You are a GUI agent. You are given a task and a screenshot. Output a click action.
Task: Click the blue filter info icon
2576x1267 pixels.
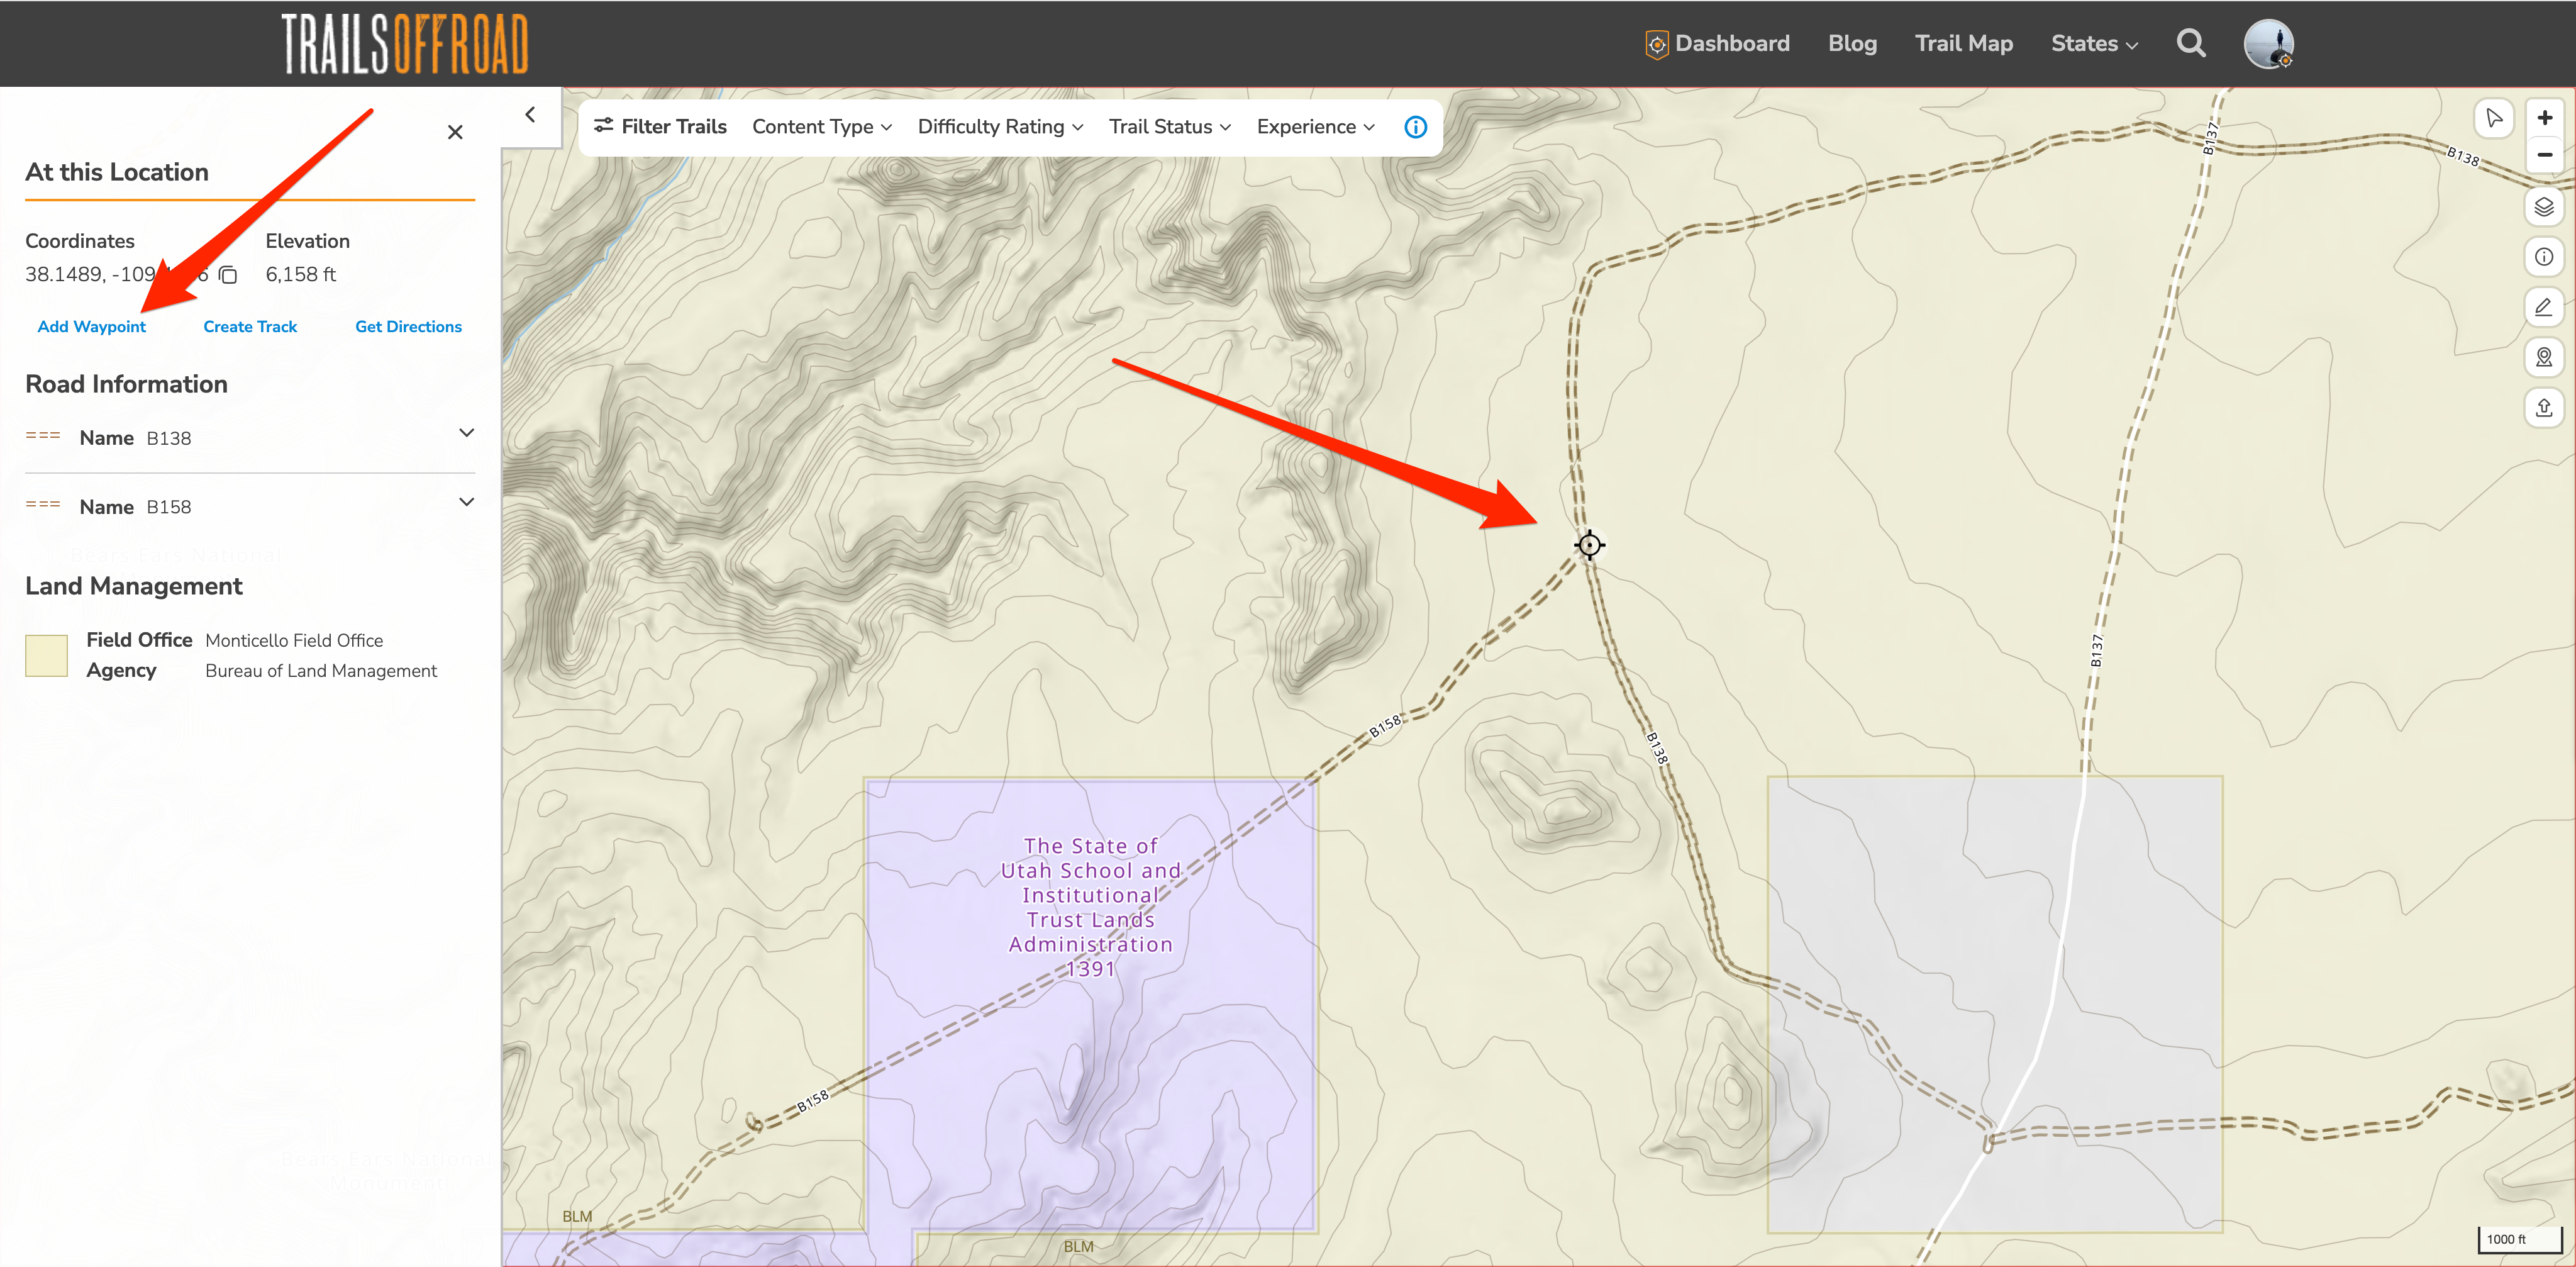1415,127
